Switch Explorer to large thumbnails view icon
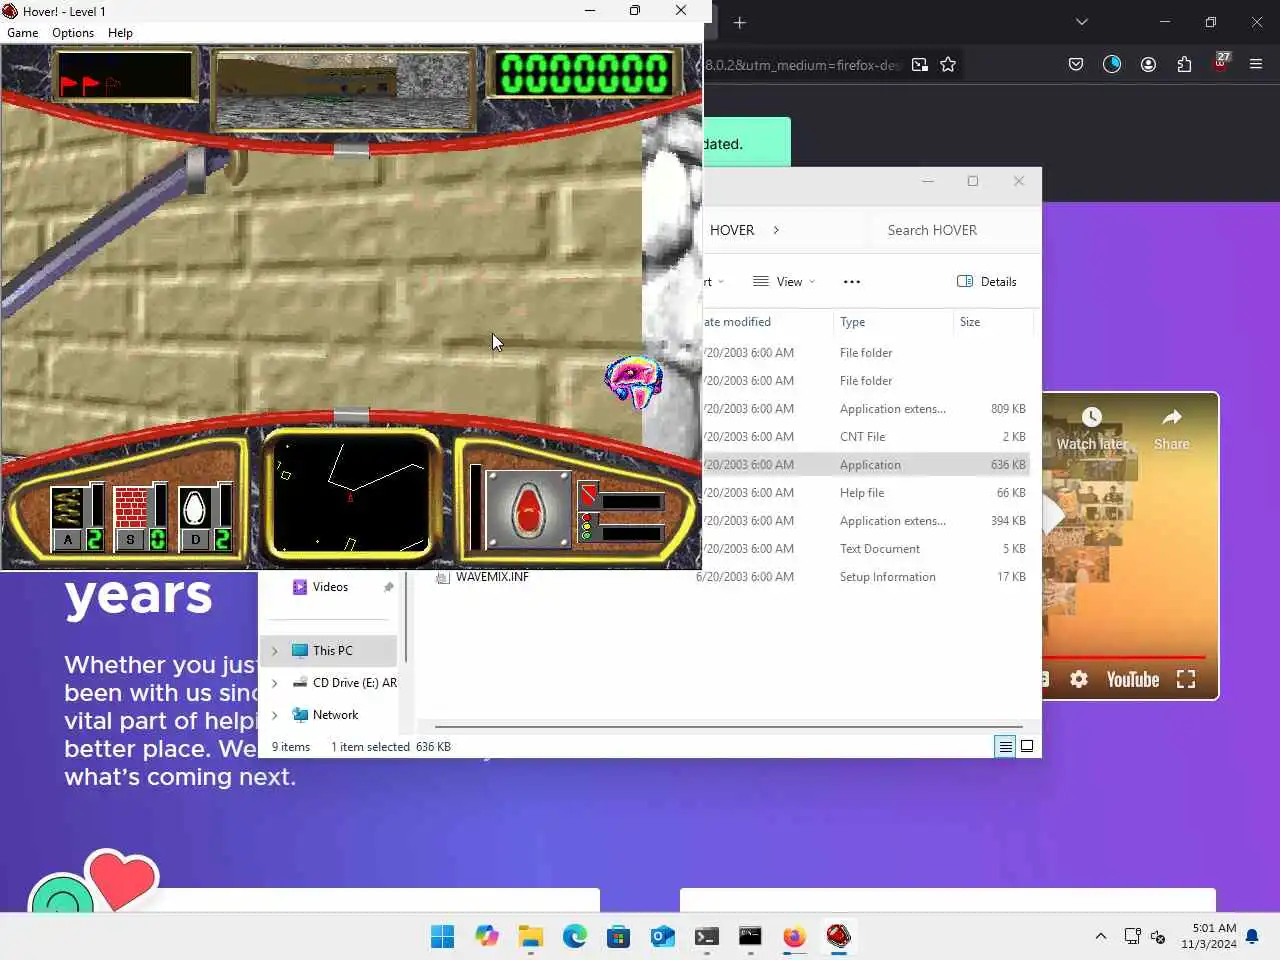1280x960 pixels. pyautogui.click(x=1027, y=746)
